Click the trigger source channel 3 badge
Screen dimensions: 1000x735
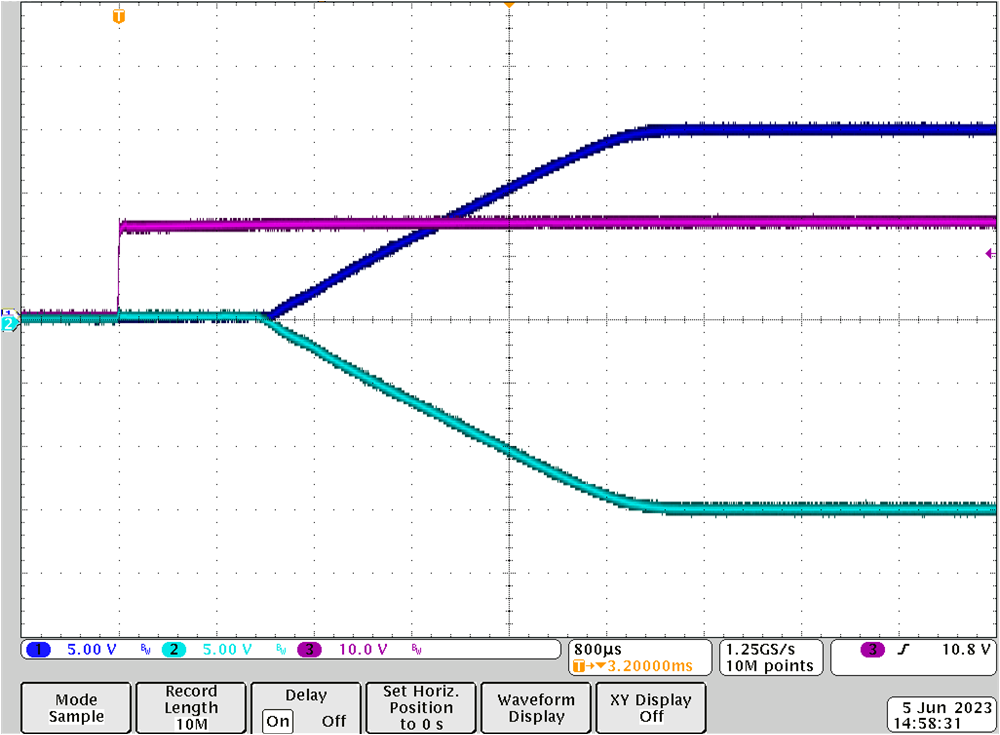[873, 650]
